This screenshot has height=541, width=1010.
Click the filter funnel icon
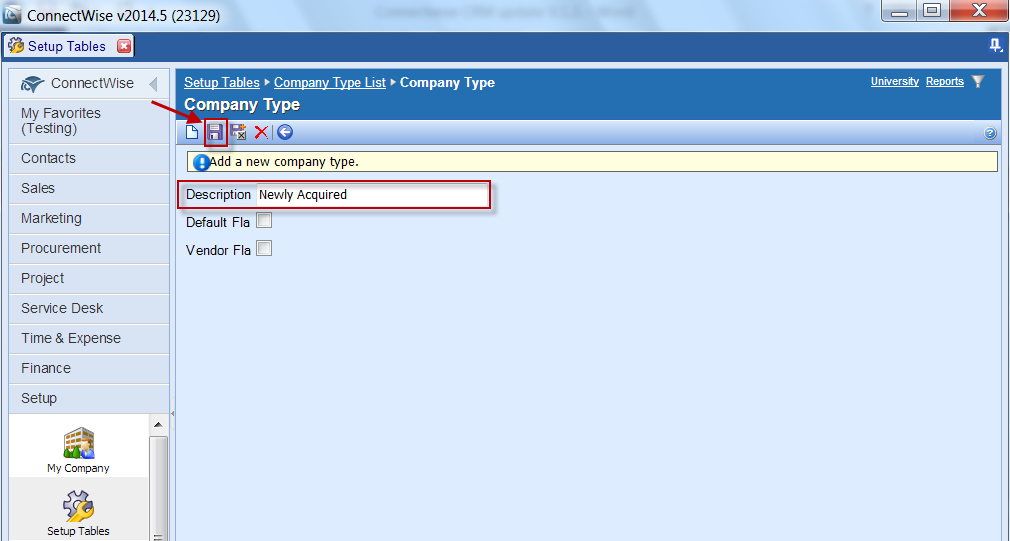click(x=978, y=81)
